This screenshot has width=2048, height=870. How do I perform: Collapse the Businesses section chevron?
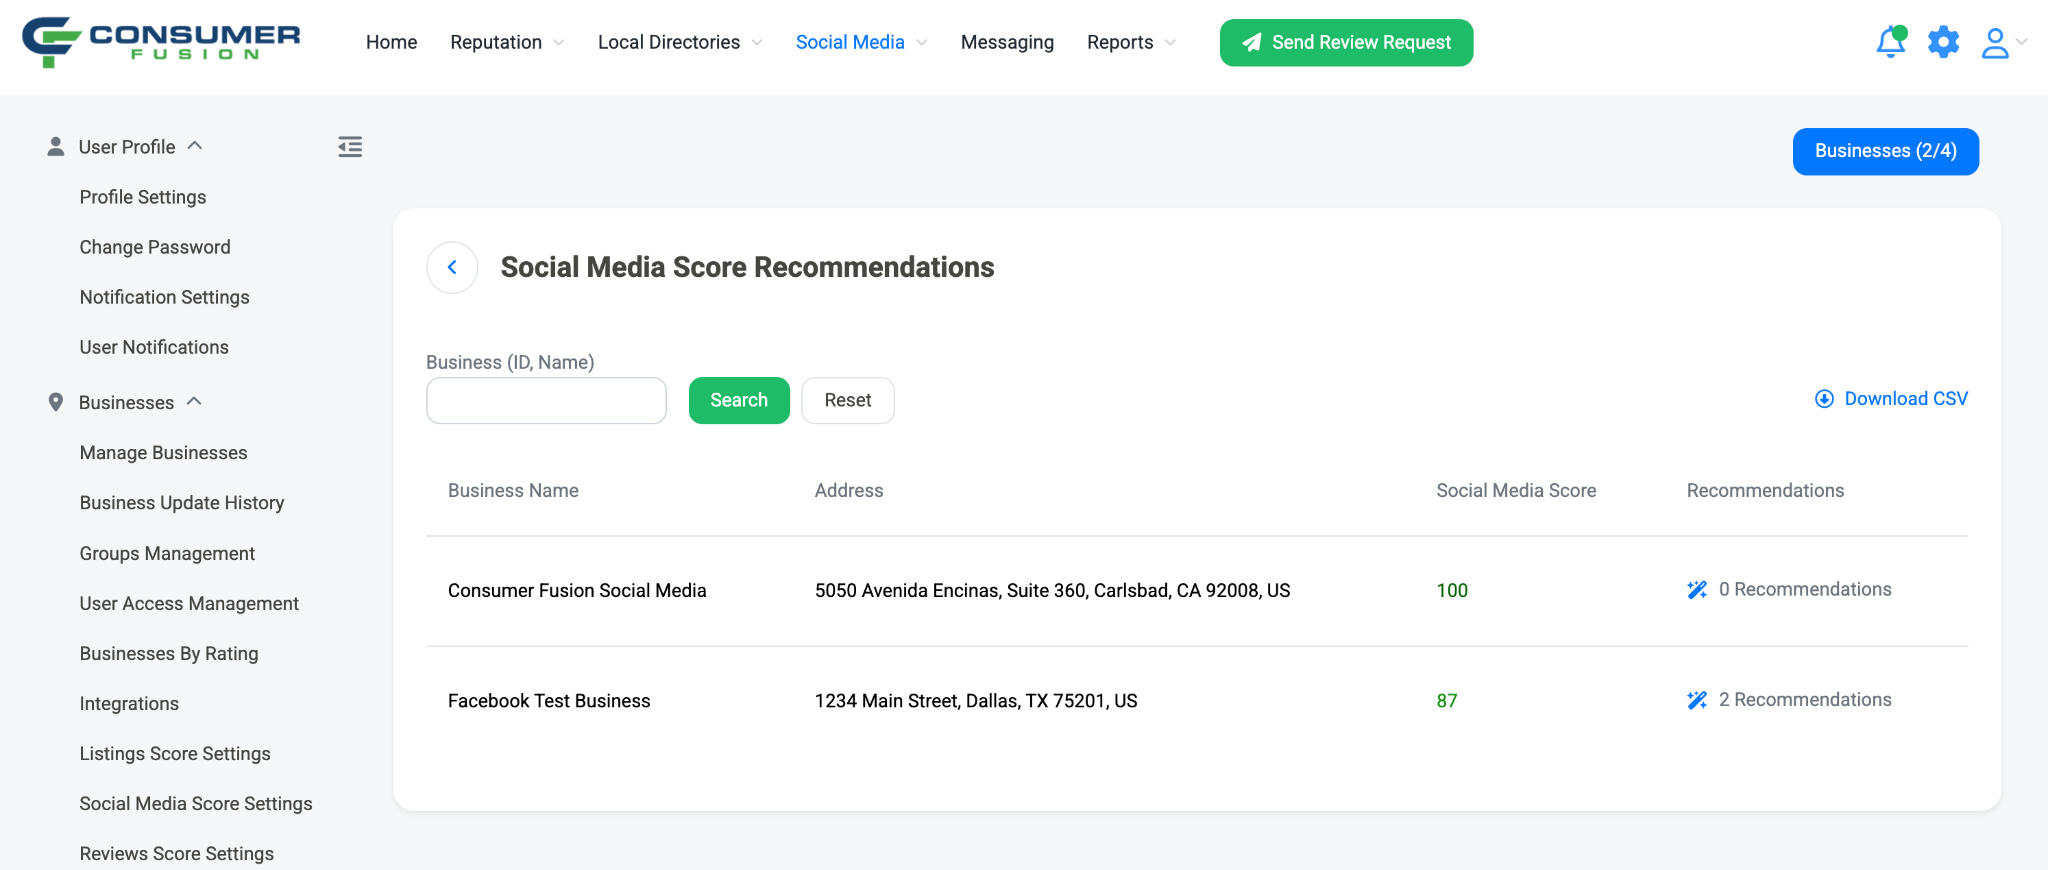click(194, 401)
